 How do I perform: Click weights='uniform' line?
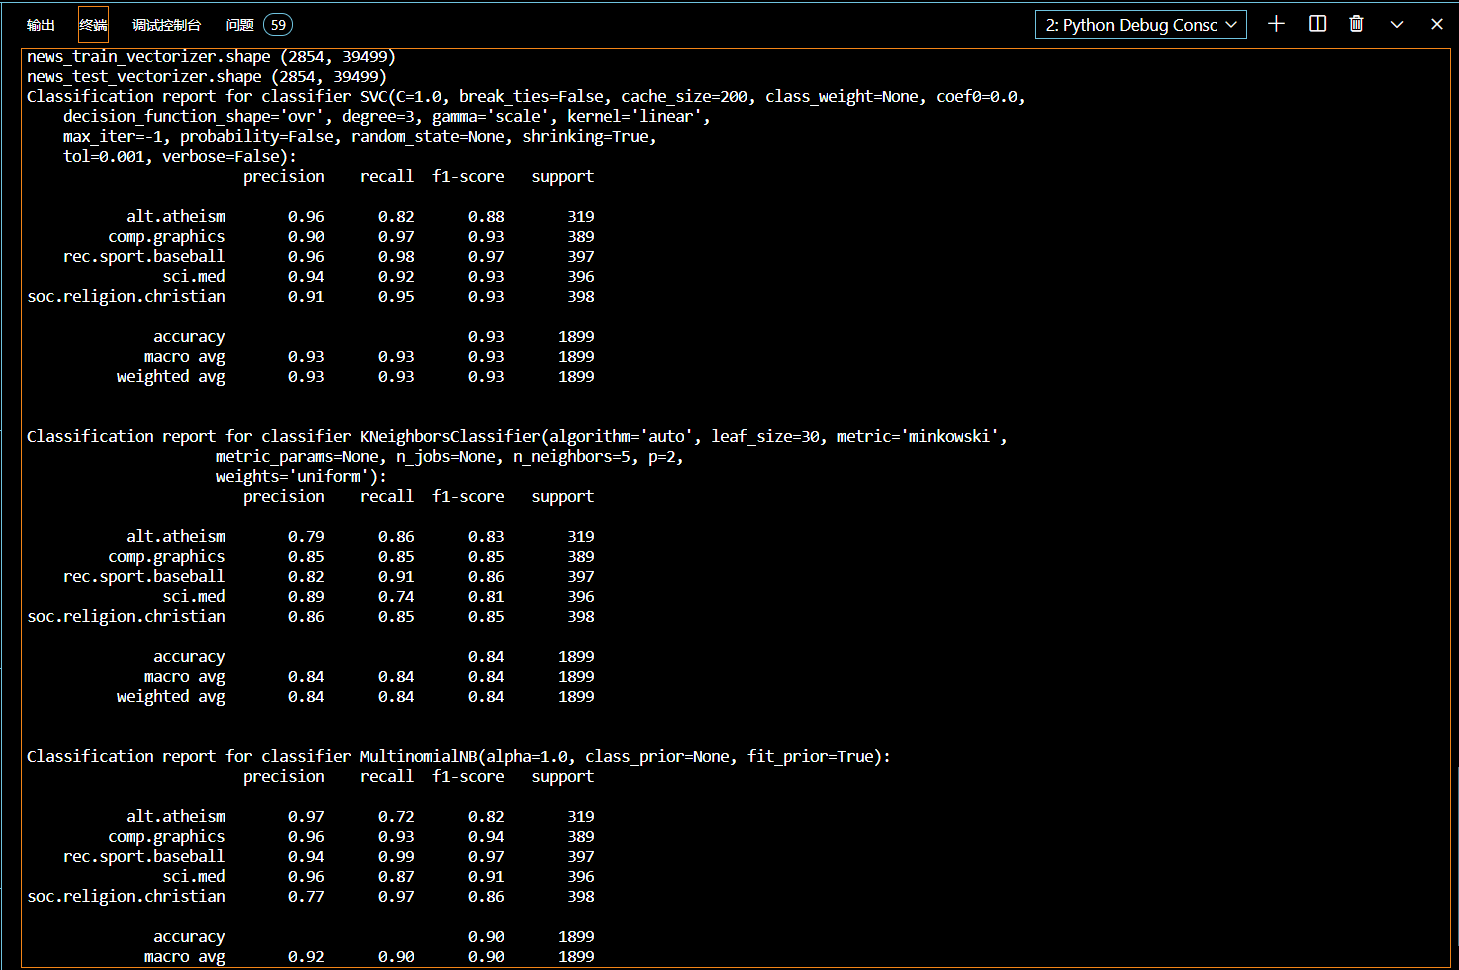(x=301, y=477)
